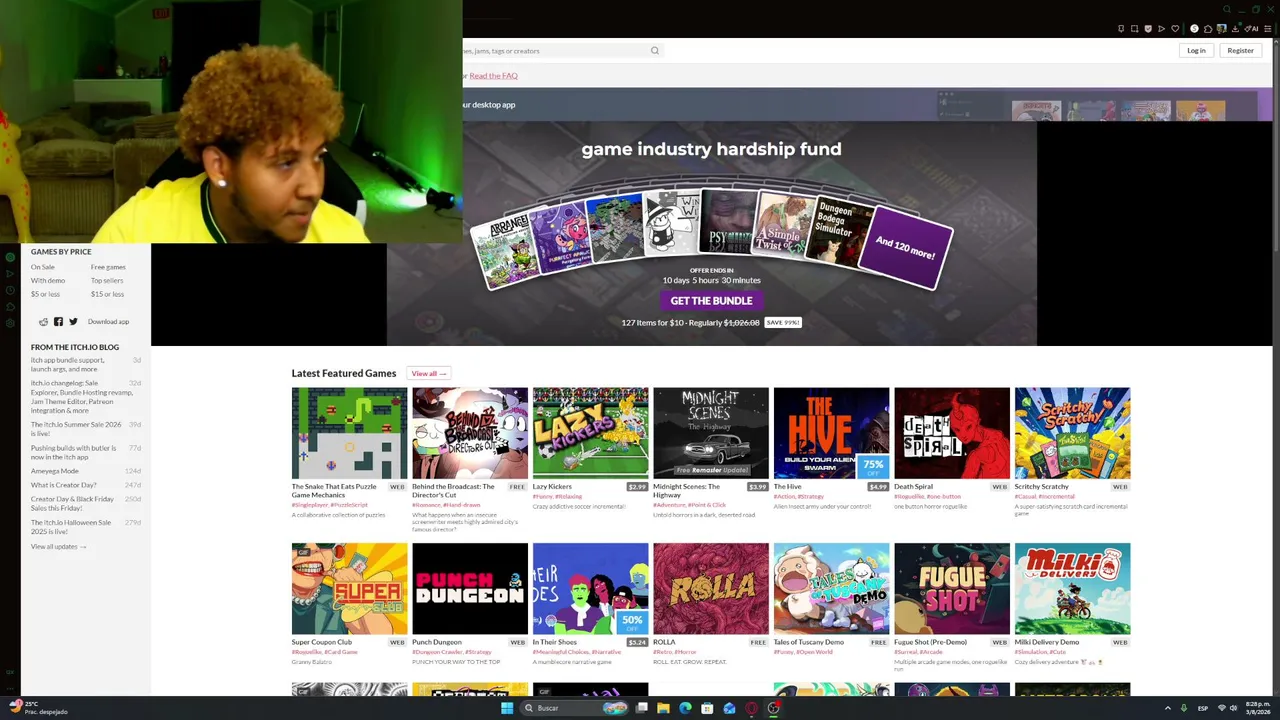Open the In Their Shoes game thumbnail
The height and width of the screenshot is (720, 1280).
click(590, 589)
